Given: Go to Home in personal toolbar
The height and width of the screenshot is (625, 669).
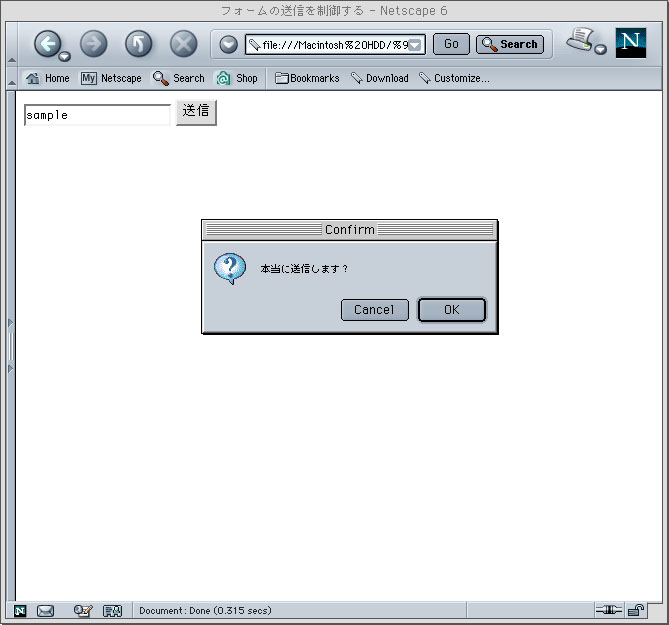Looking at the screenshot, I should 47,78.
